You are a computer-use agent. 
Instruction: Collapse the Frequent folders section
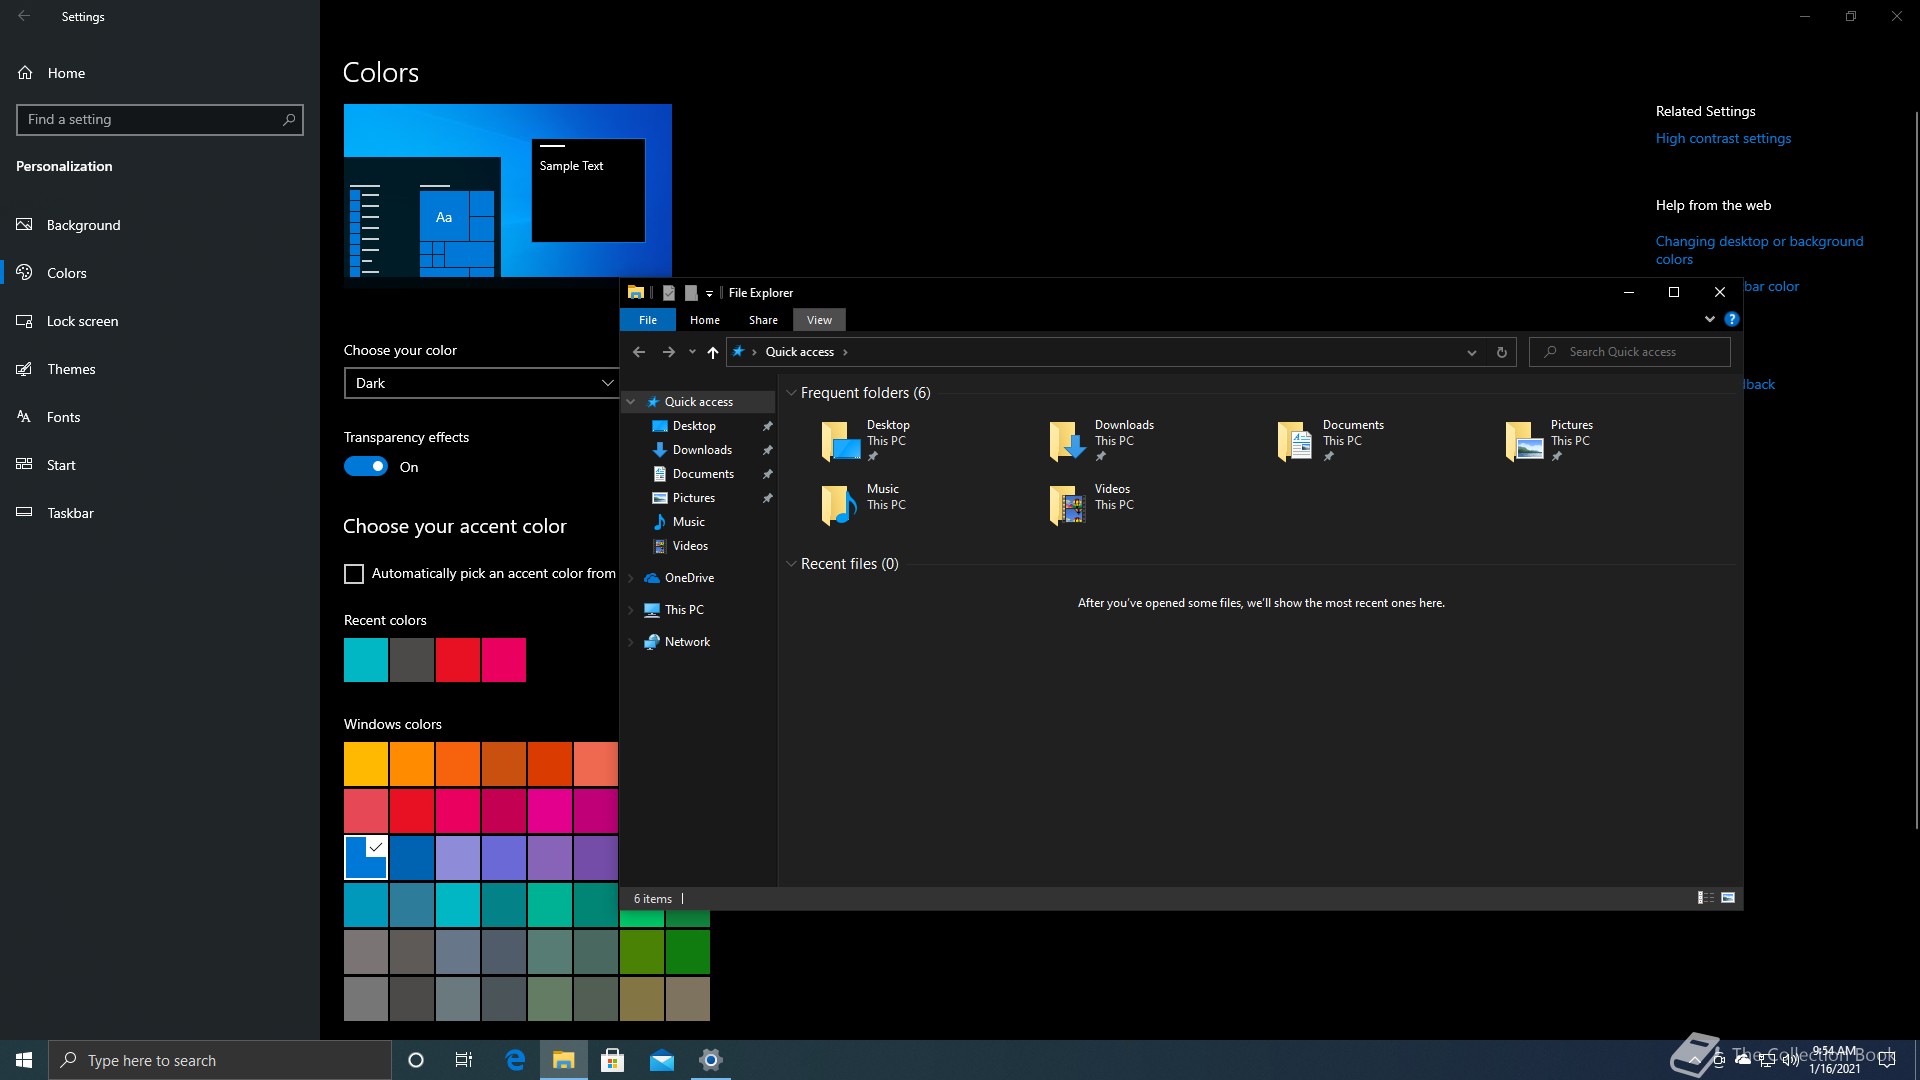tap(791, 393)
